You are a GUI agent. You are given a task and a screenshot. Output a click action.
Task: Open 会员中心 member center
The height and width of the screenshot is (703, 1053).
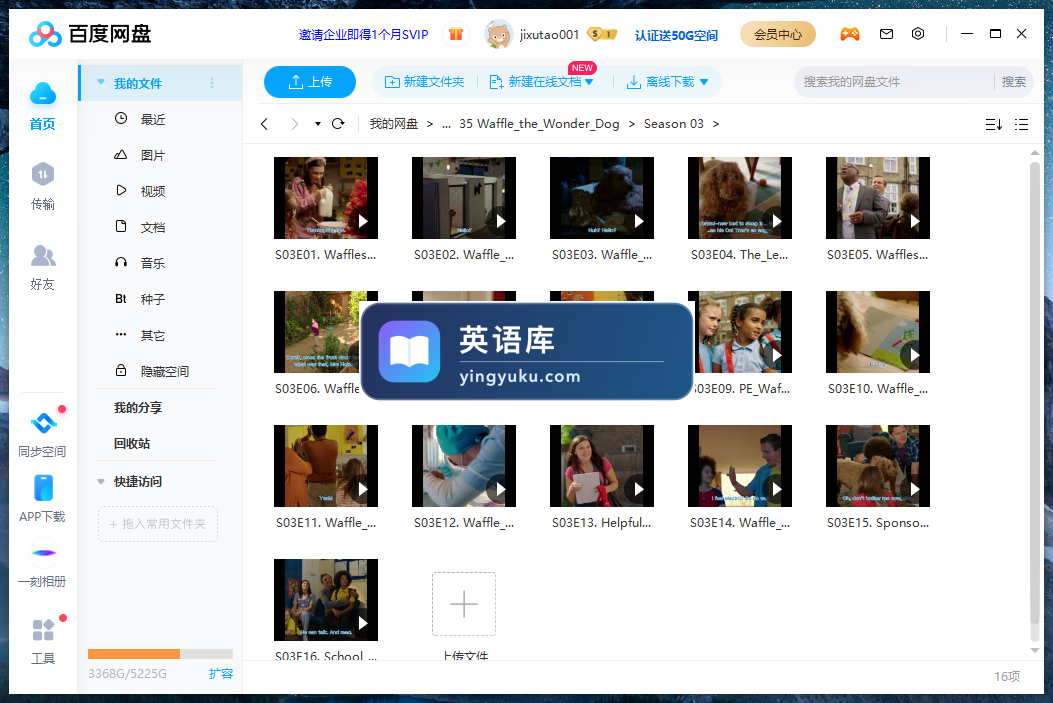click(x=778, y=34)
